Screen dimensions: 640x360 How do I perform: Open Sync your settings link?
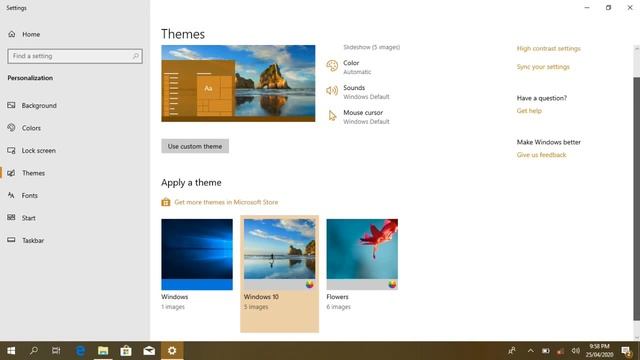tap(543, 67)
